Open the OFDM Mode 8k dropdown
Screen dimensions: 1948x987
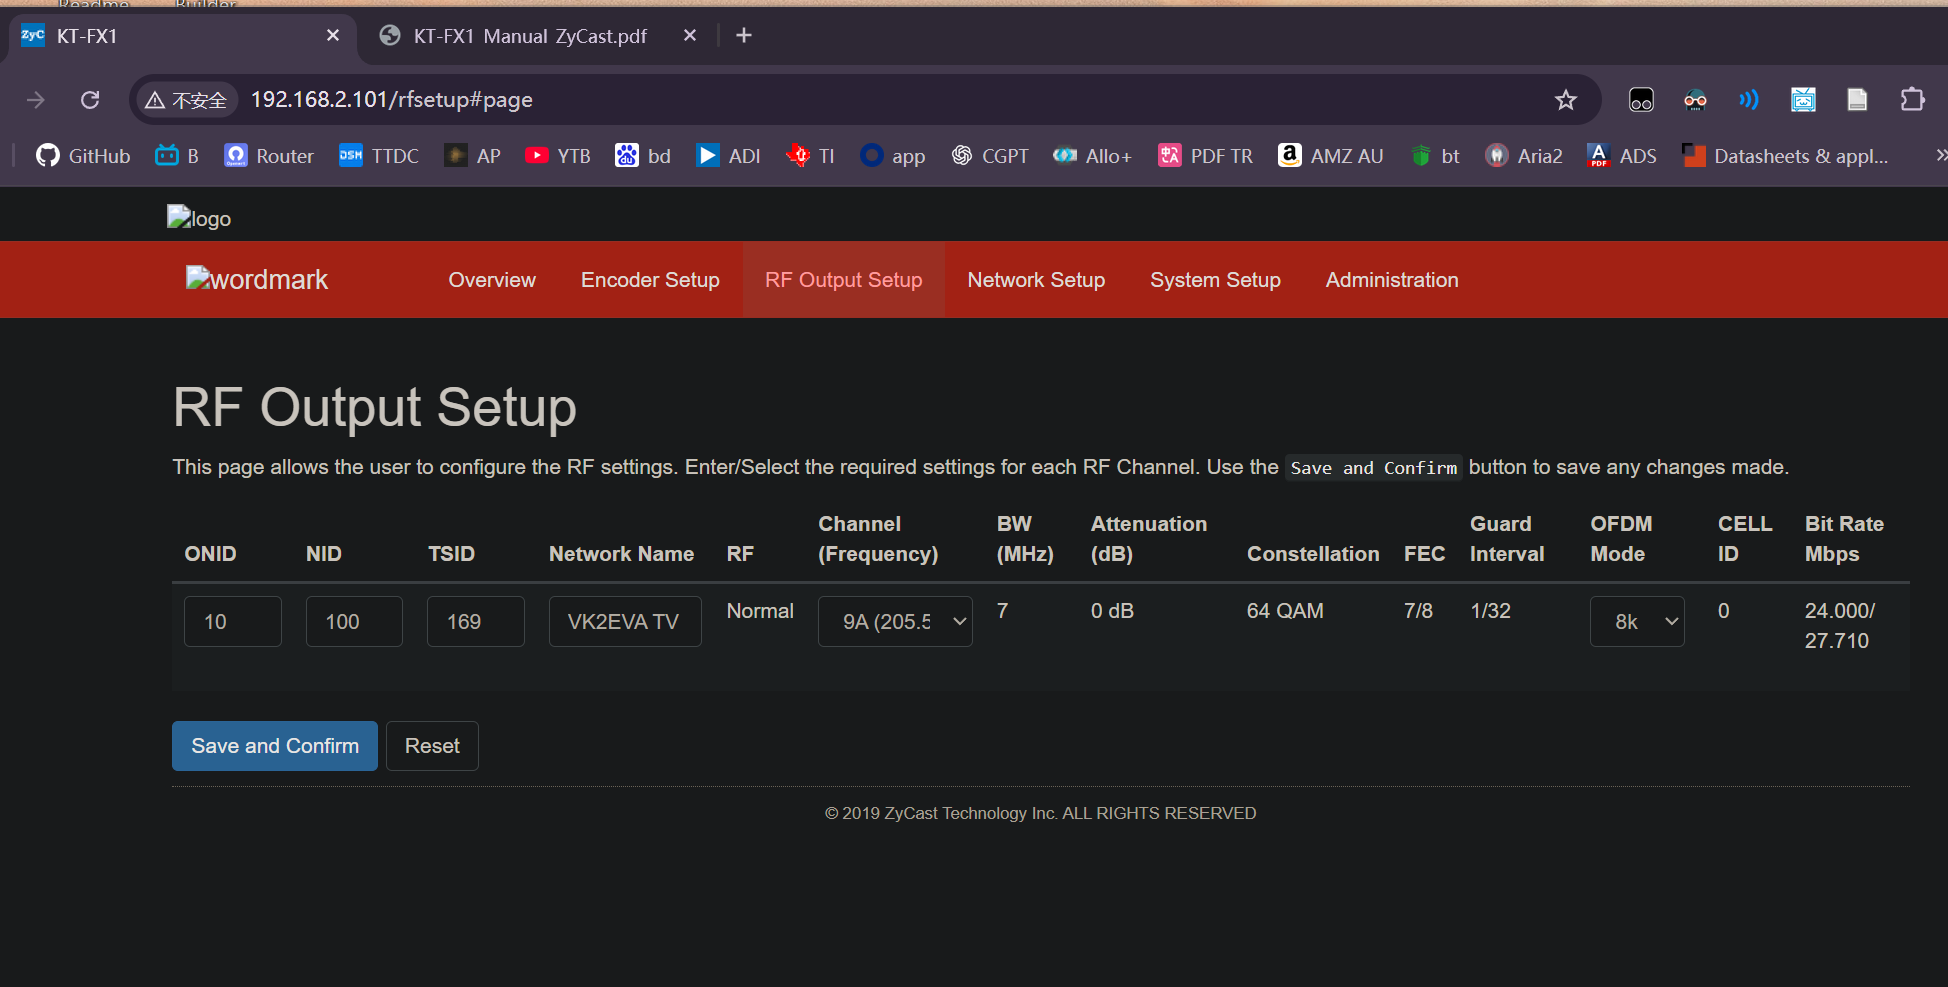pyautogui.click(x=1636, y=622)
